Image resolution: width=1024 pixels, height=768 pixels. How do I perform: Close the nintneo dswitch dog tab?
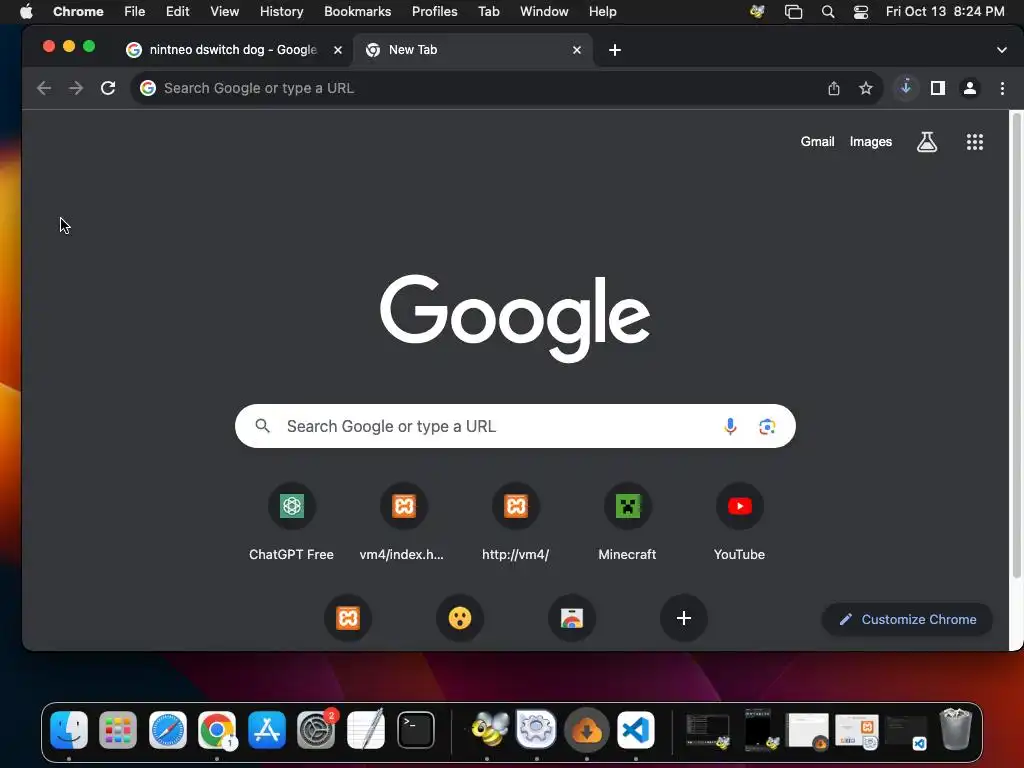pyautogui.click(x=338, y=50)
